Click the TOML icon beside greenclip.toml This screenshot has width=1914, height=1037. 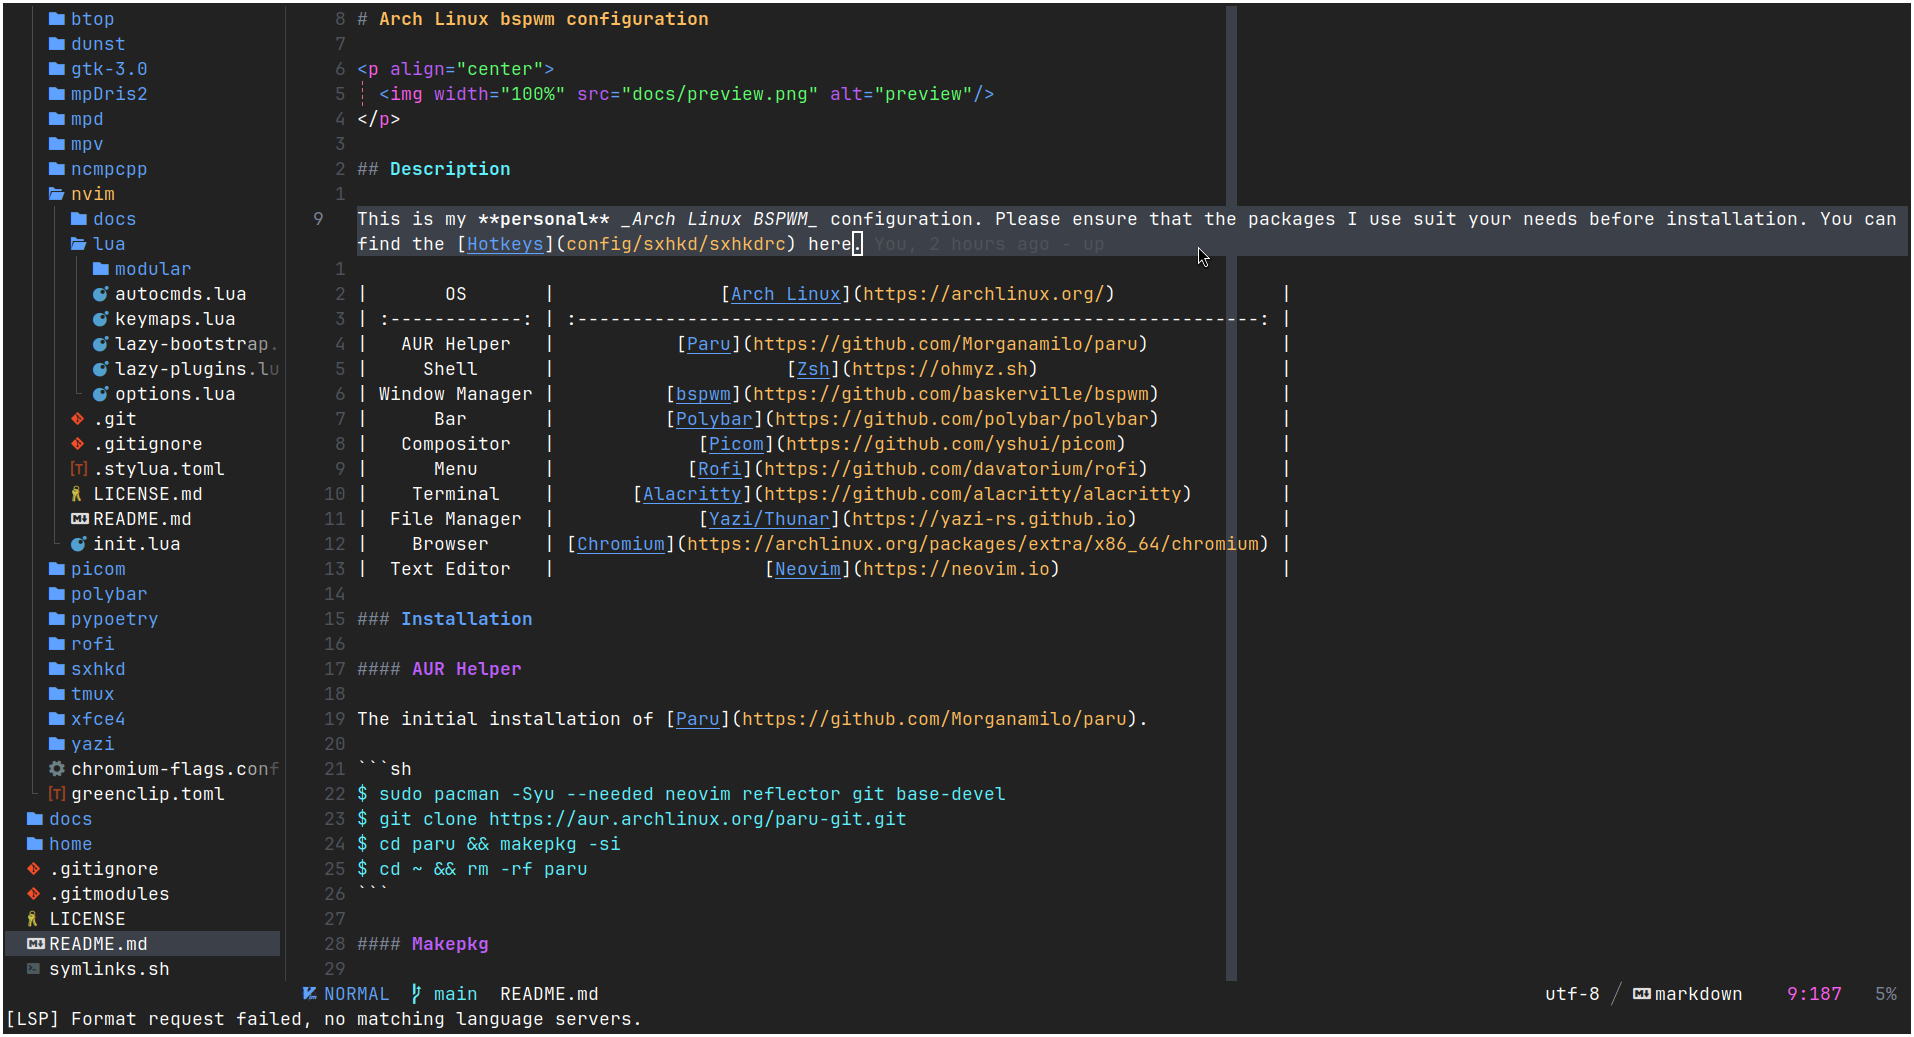point(57,794)
